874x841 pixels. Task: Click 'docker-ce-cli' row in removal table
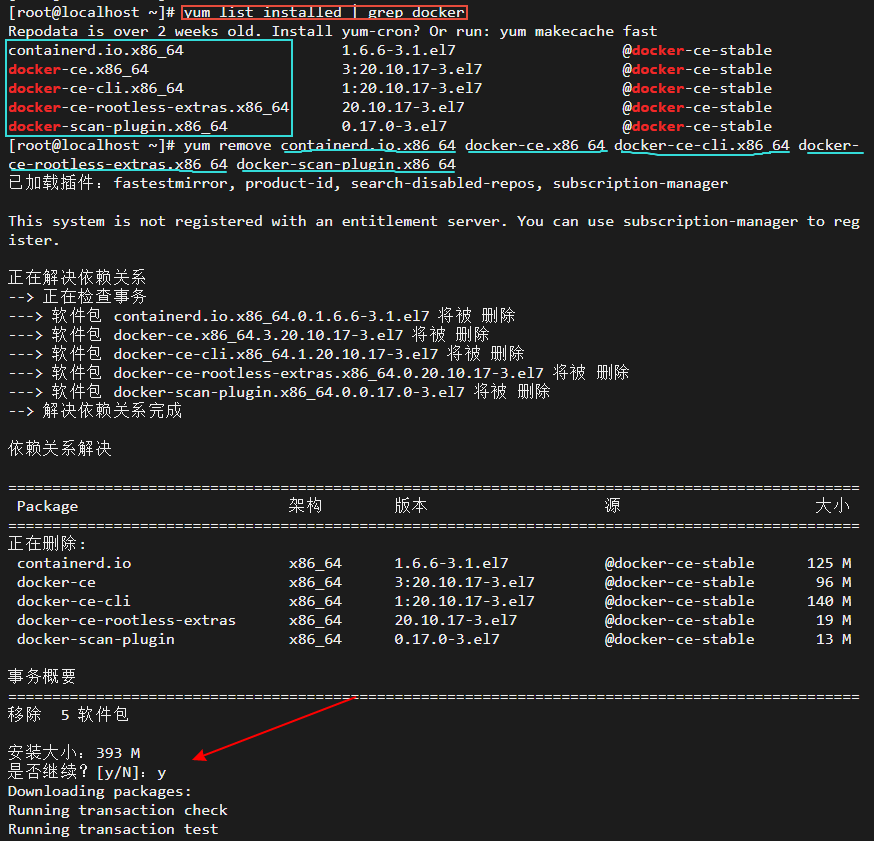(x=434, y=601)
